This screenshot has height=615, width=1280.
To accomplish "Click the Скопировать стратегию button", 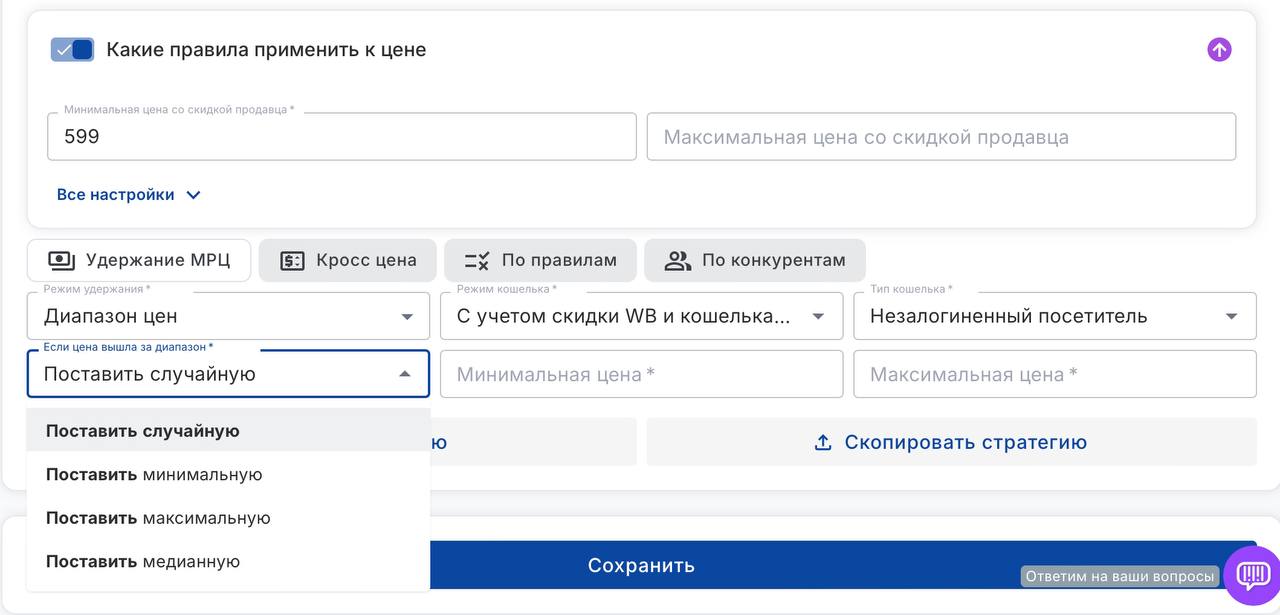I will pyautogui.click(x=951, y=442).
